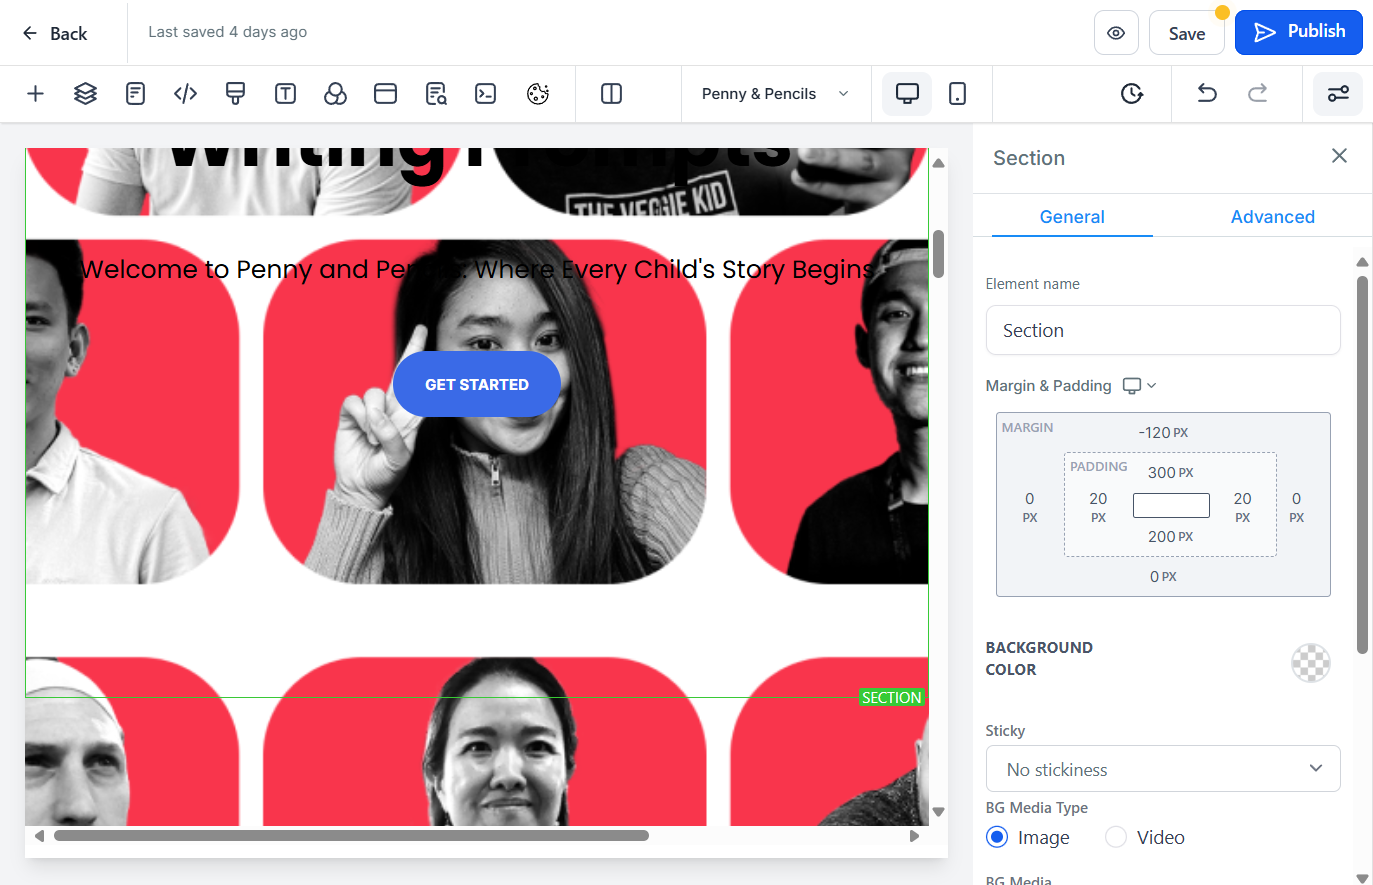Switch to mobile view
The width and height of the screenshot is (1373, 885).
coord(957,94)
